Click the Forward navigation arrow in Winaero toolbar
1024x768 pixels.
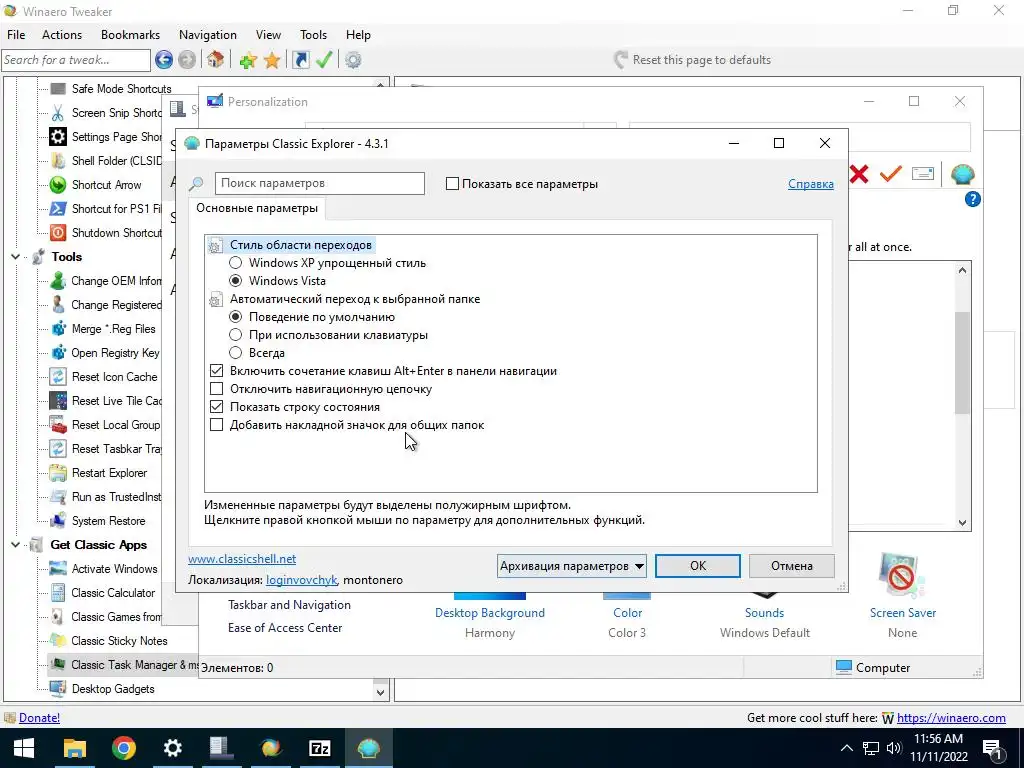tap(187, 60)
